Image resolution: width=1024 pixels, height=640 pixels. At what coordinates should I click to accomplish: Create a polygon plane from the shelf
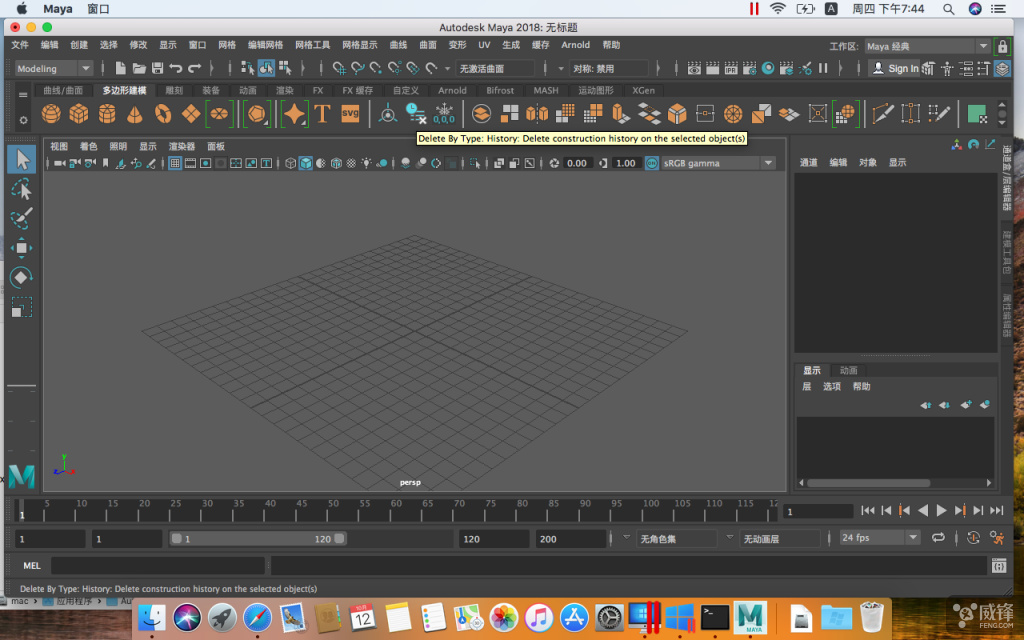pos(191,114)
